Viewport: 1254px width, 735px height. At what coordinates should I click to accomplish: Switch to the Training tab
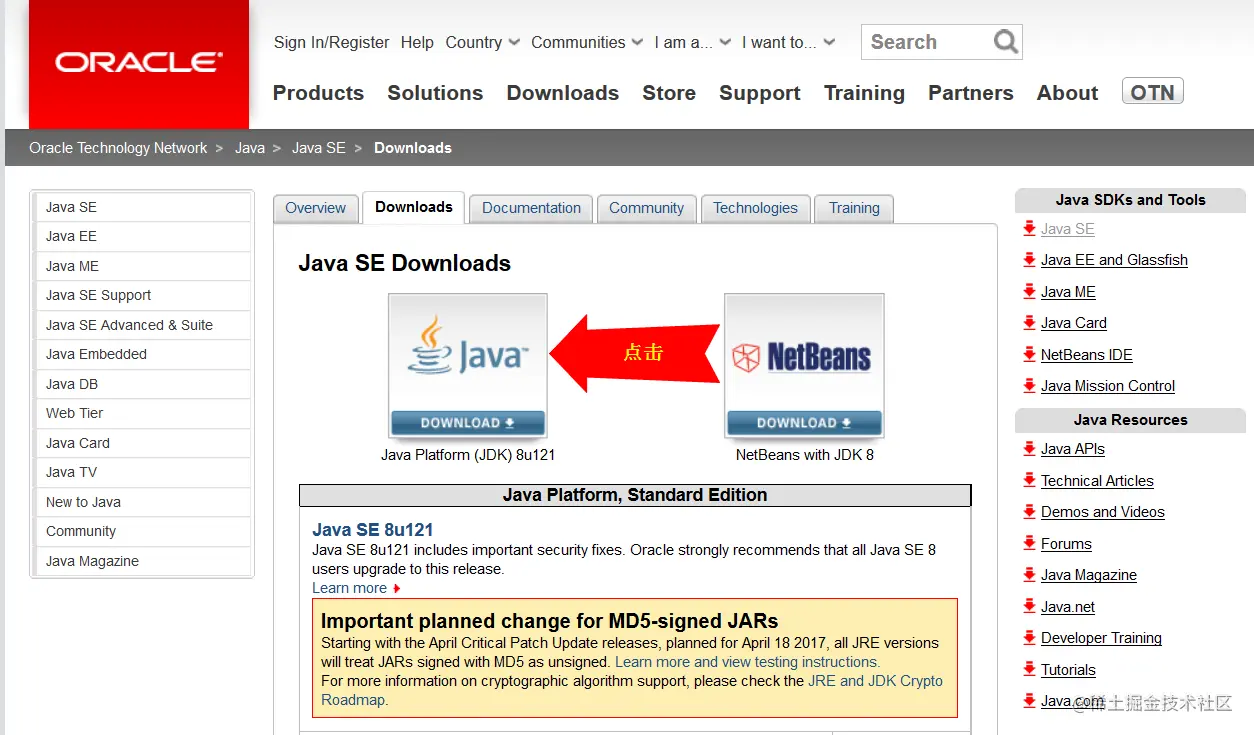click(x=854, y=208)
